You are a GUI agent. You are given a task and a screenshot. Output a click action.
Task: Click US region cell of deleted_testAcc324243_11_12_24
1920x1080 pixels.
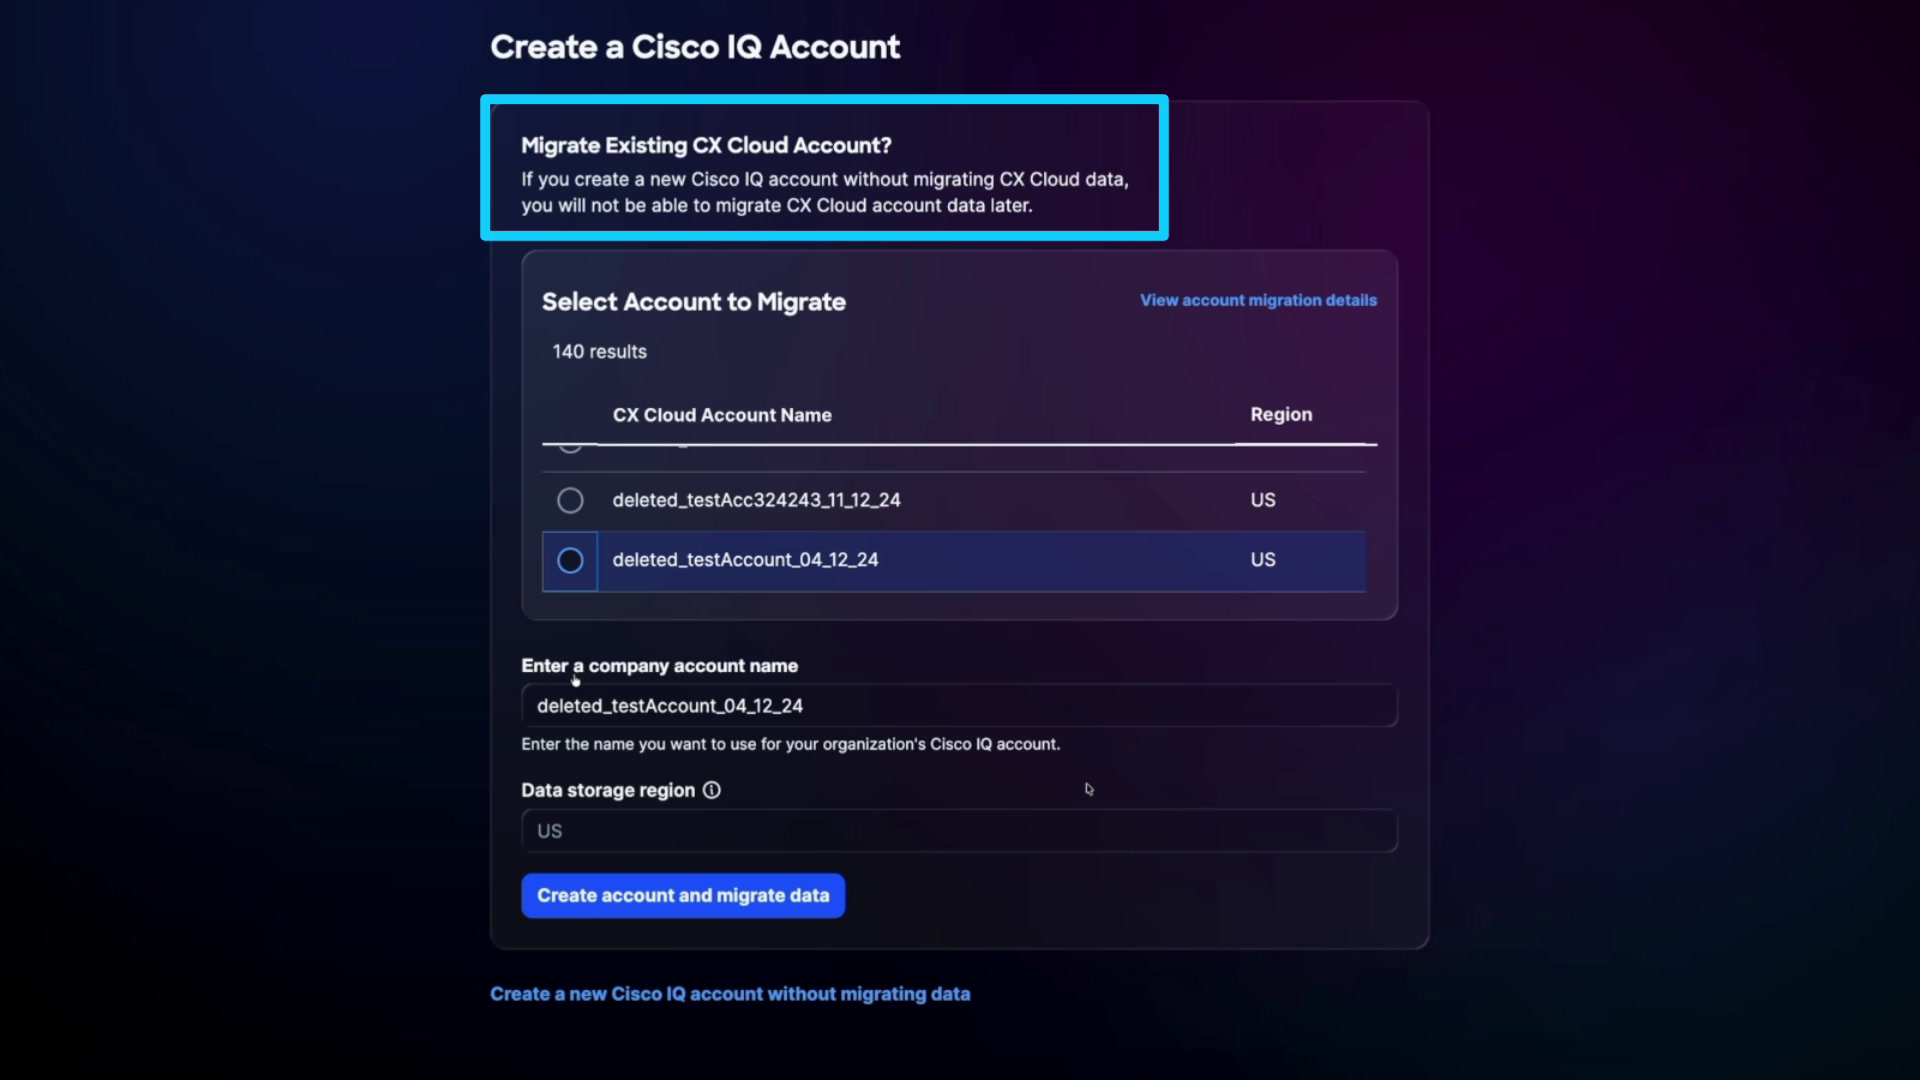click(x=1263, y=500)
